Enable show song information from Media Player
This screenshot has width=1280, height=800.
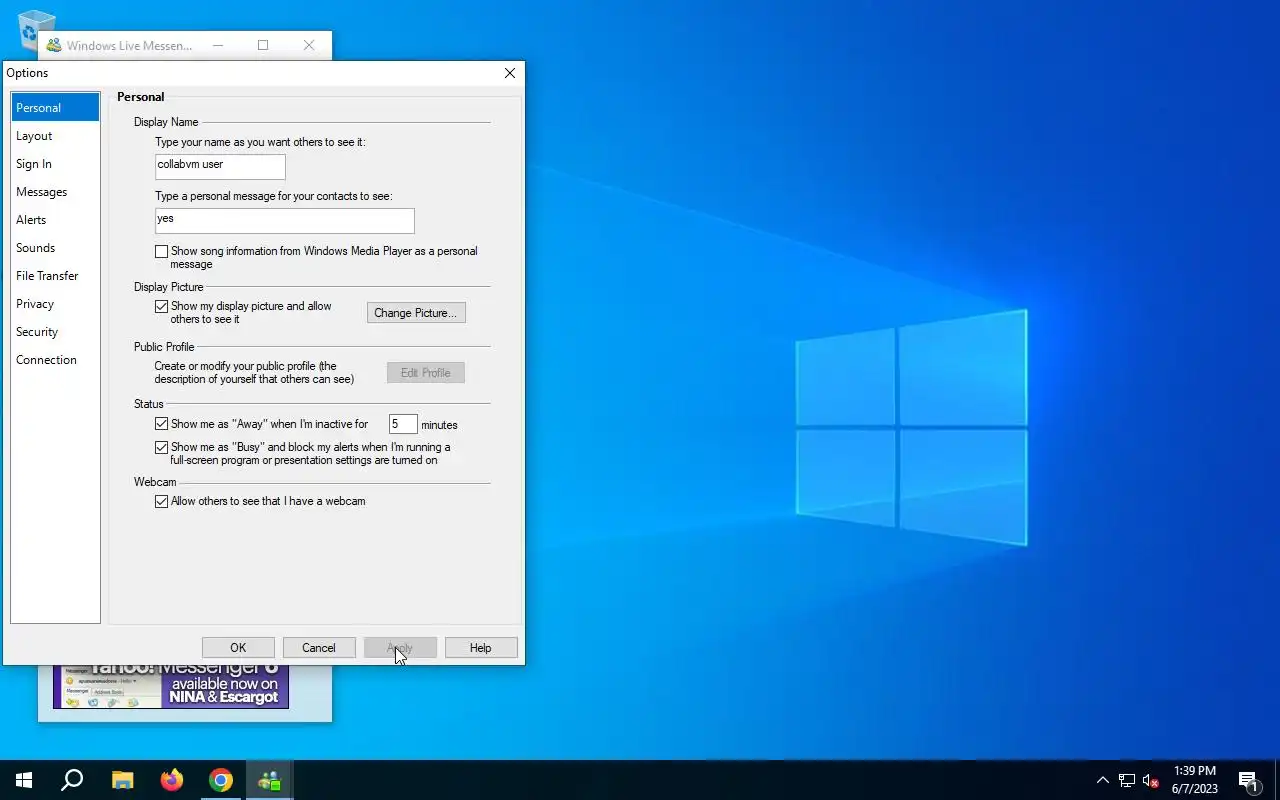tap(161, 252)
